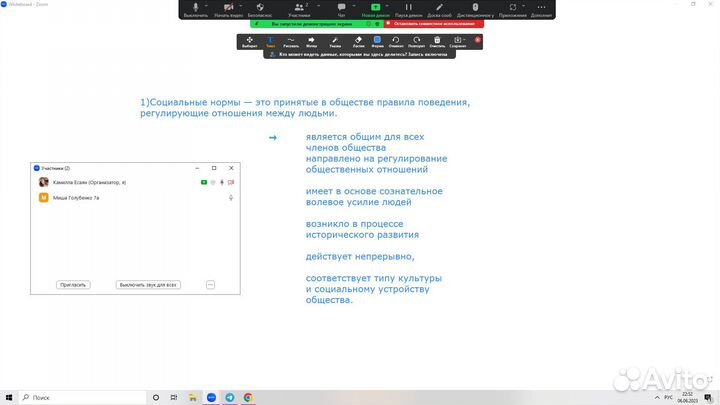Click the whiteboard line starting 'действует непрерывно'
The height and width of the screenshot is (405, 720).
[360, 256]
